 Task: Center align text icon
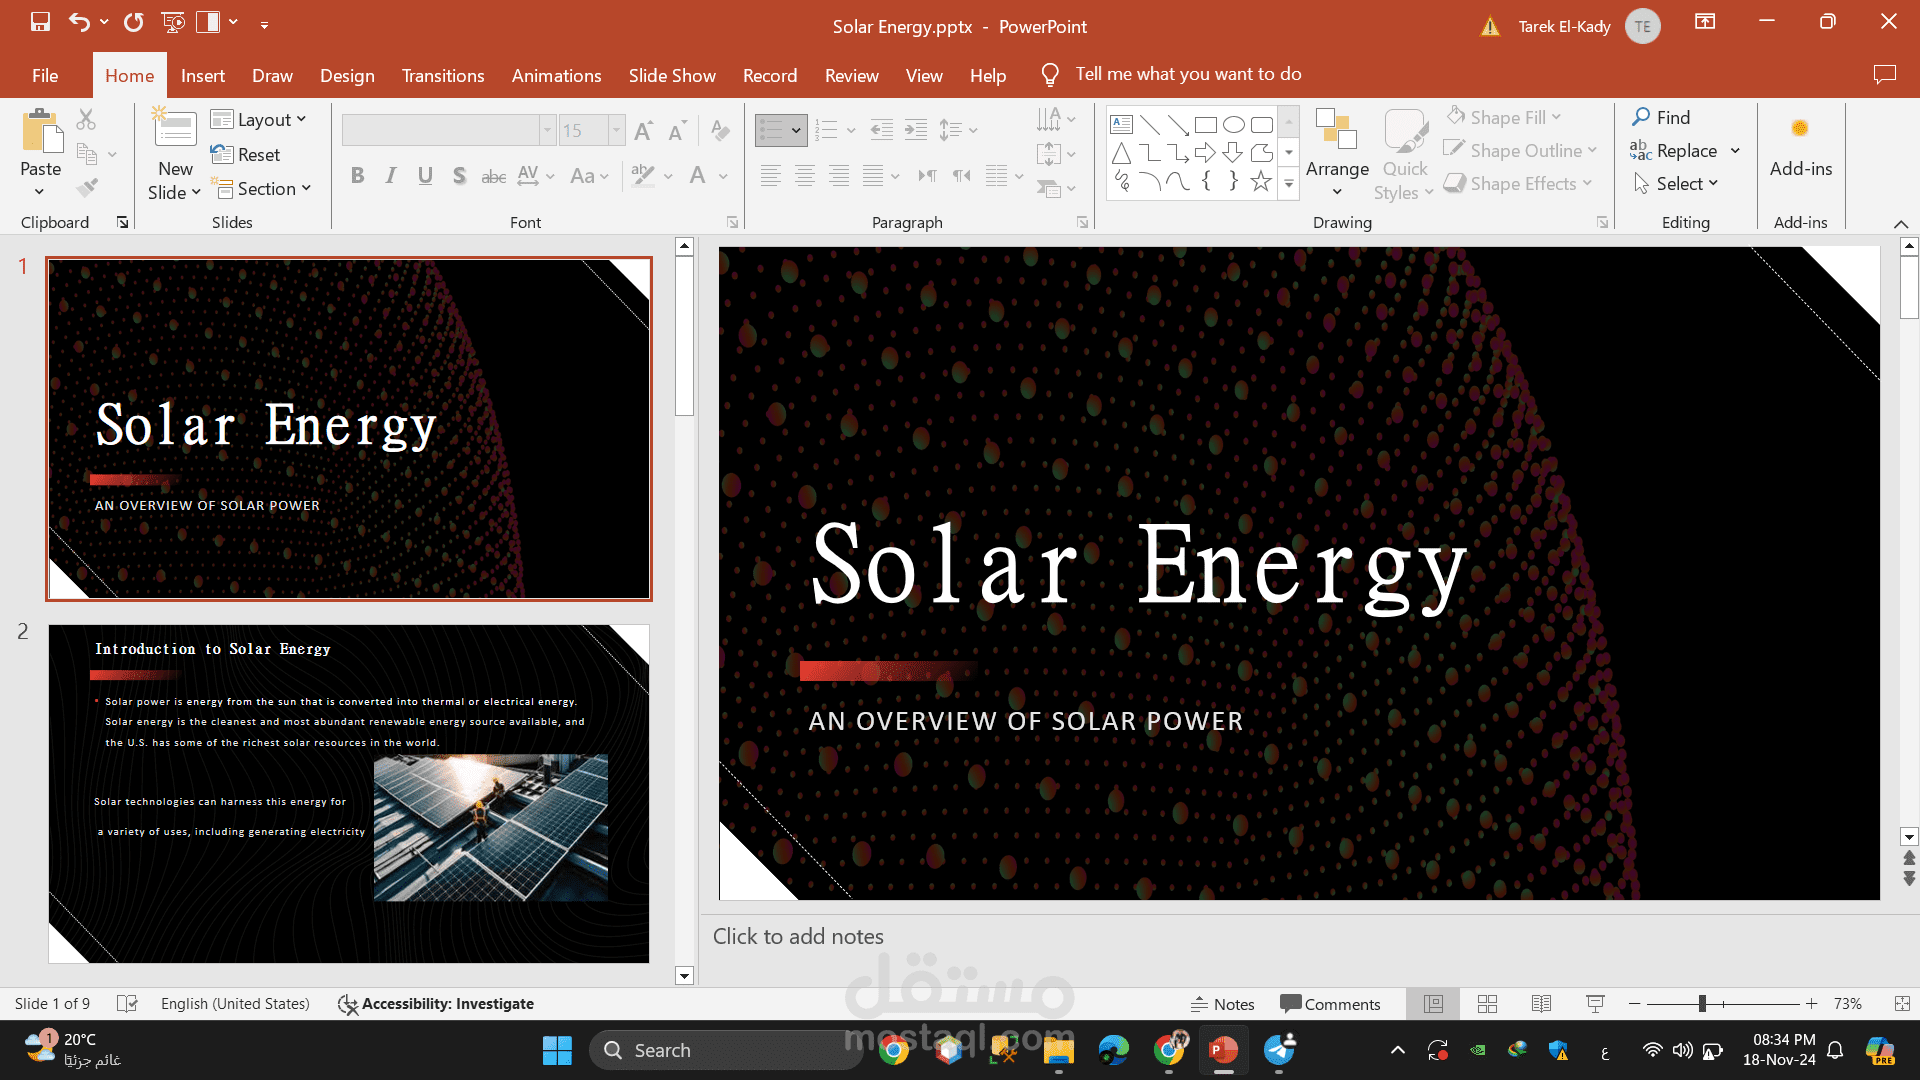pyautogui.click(x=805, y=176)
